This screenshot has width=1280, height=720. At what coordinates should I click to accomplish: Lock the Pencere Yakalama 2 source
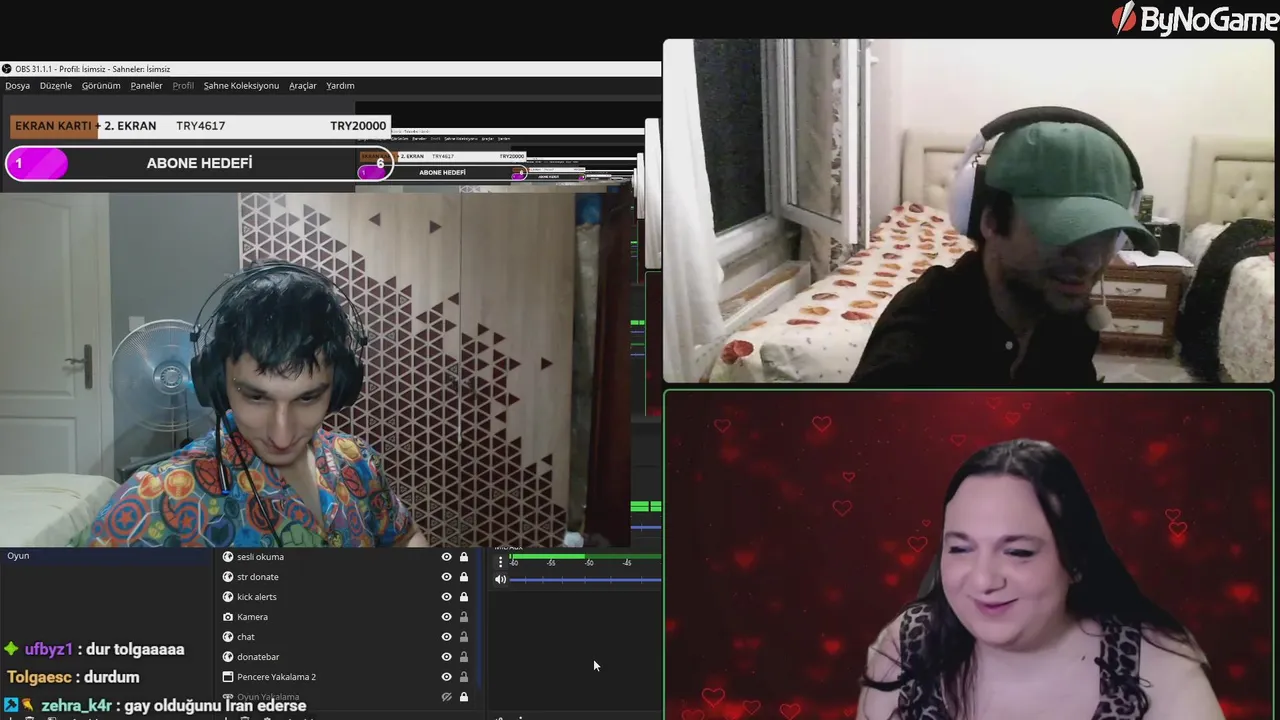point(464,677)
